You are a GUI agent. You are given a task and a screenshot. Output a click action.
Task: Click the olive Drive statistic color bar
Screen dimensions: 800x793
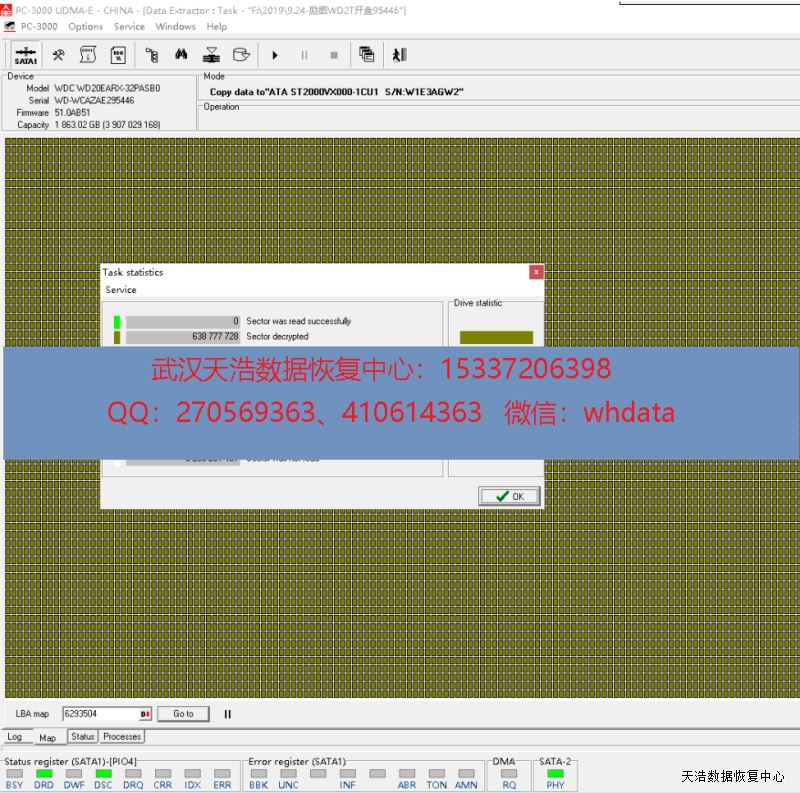coord(496,337)
